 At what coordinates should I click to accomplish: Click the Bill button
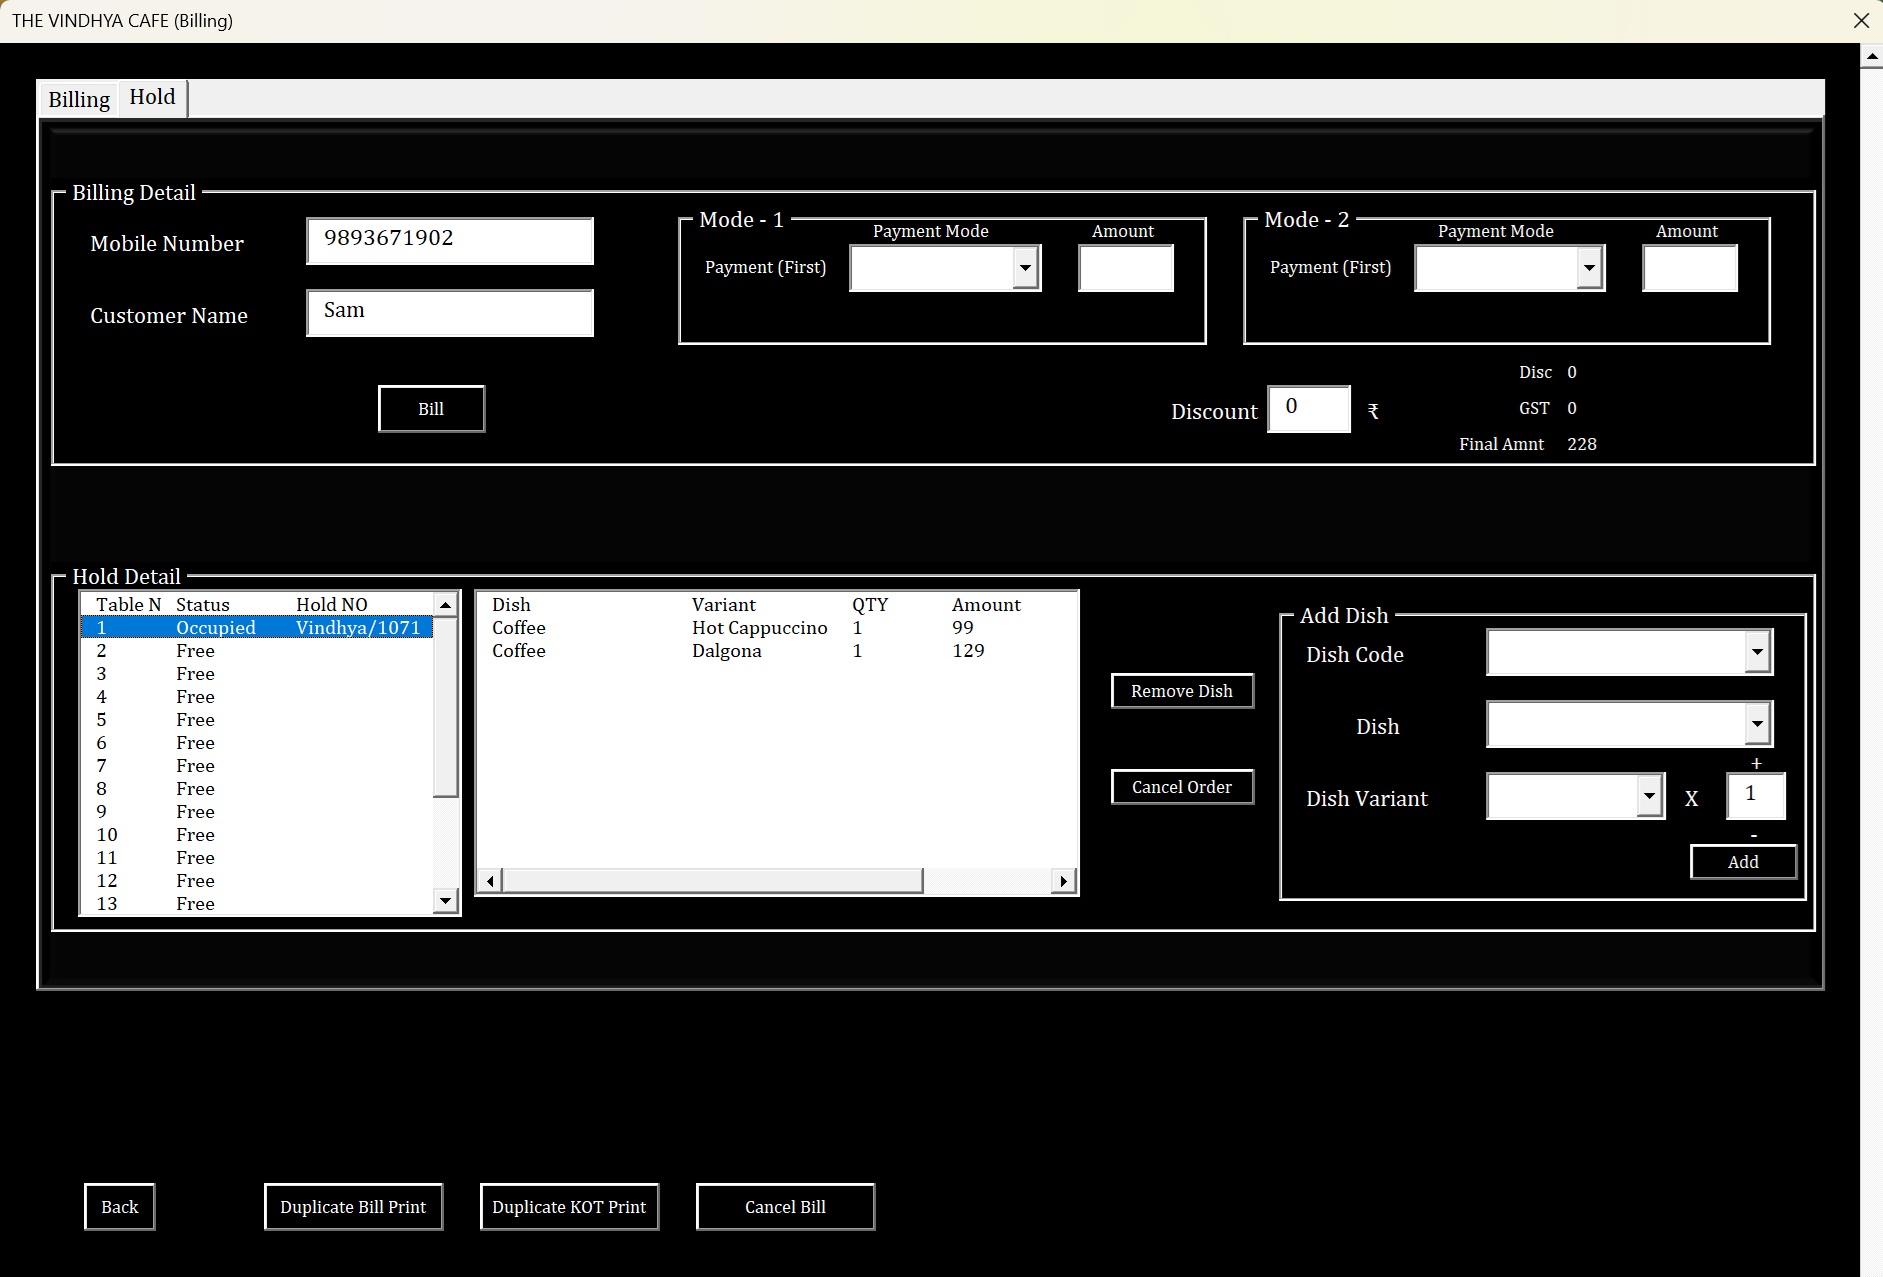coord(430,408)
